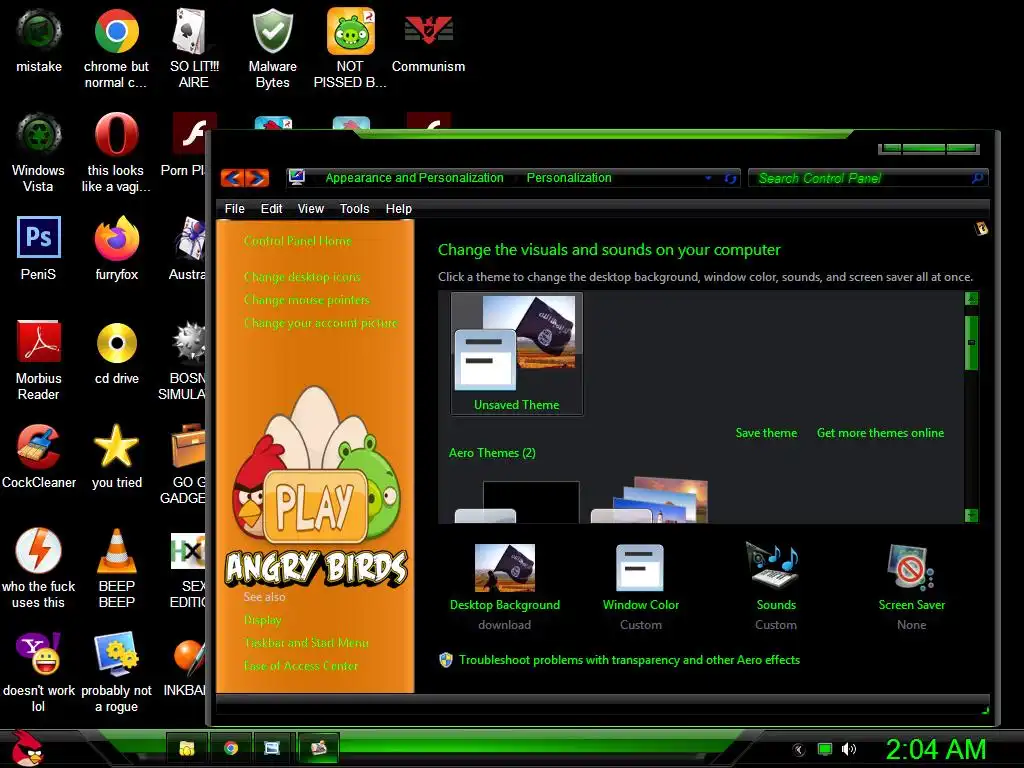Open the File menu
The height and width of the screenshot is (768, 1024).
point(234,209)
